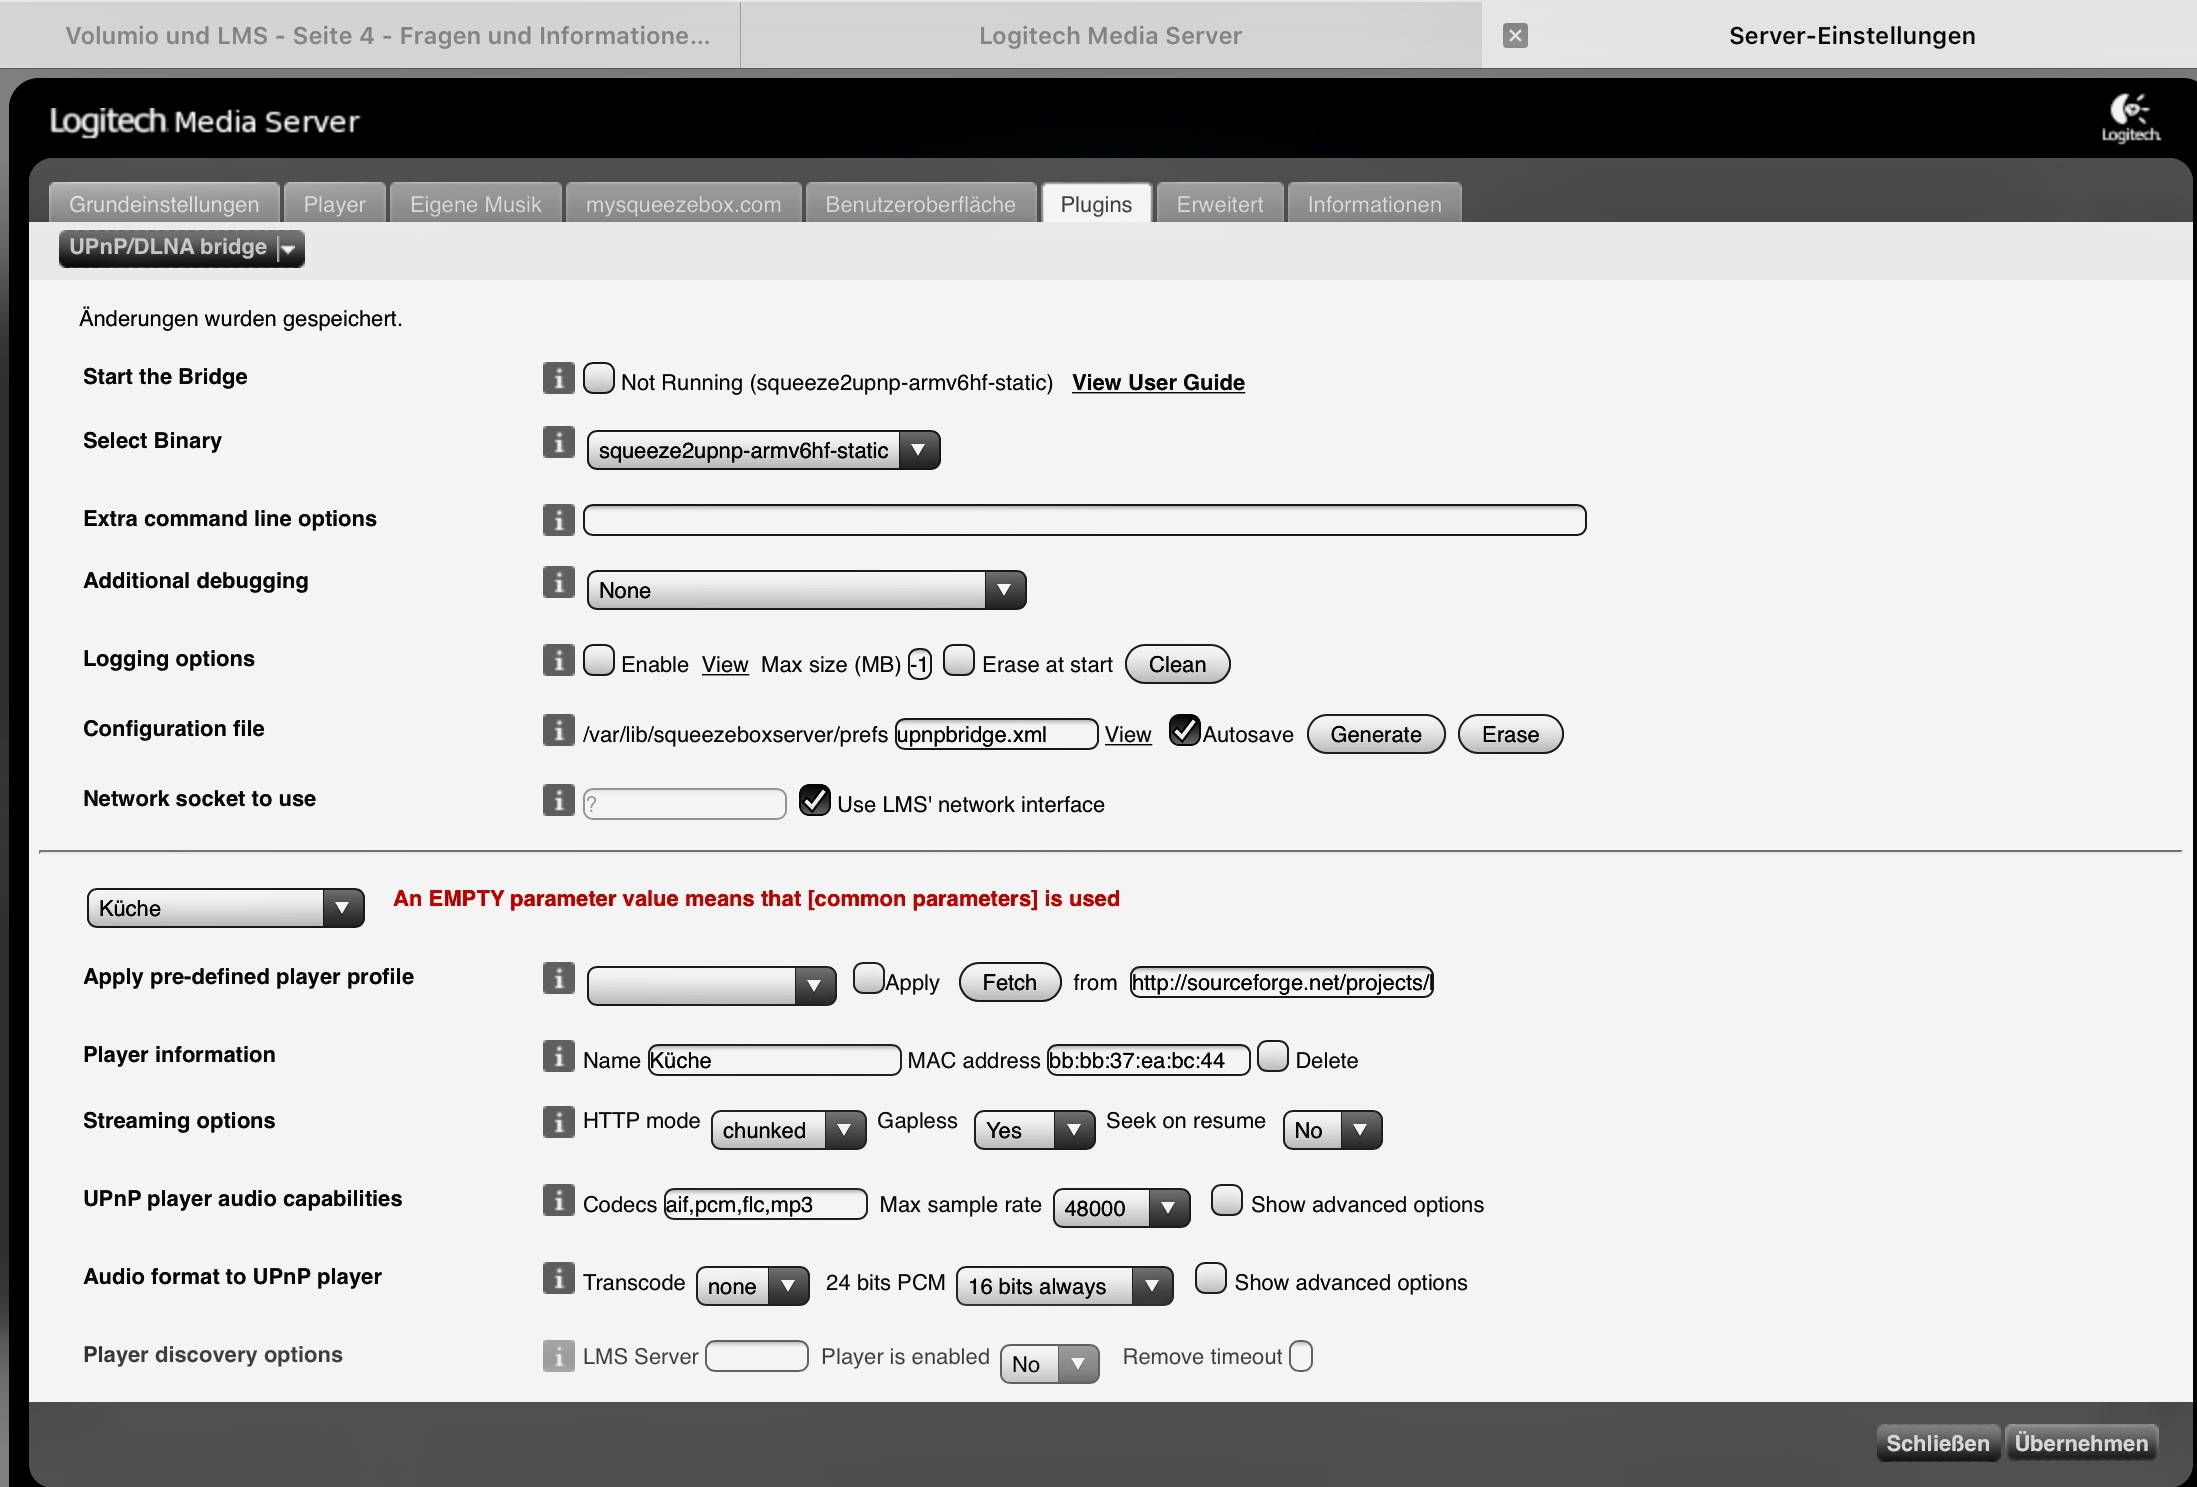Click the Codecs input field
The width and height of the screenshot is (2197, 1487).
[765, 1204]
